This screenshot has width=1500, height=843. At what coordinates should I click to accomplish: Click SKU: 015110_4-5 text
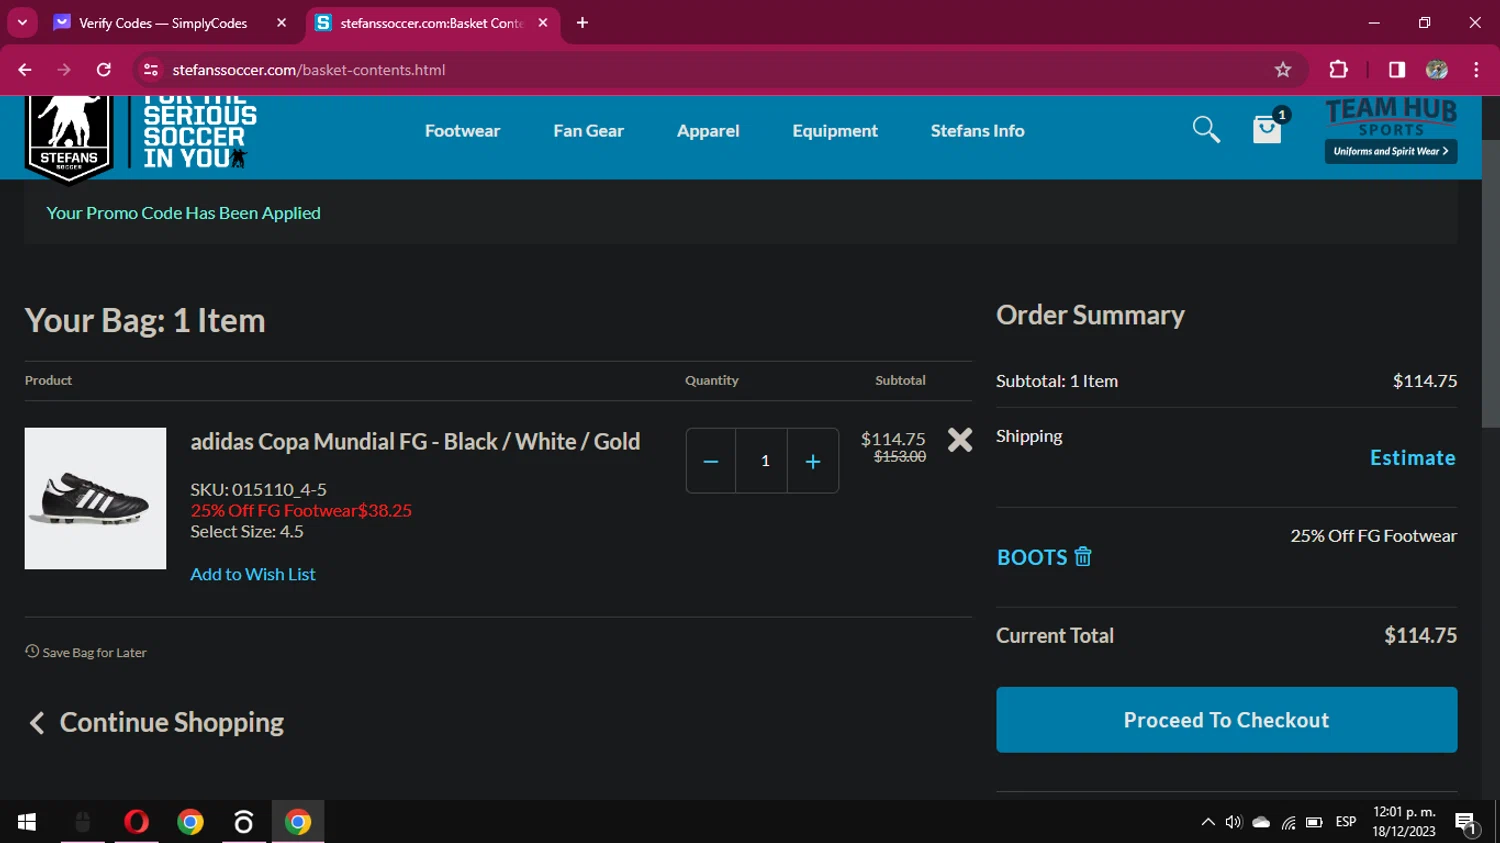pyautogui.click(x=259, y=489)
